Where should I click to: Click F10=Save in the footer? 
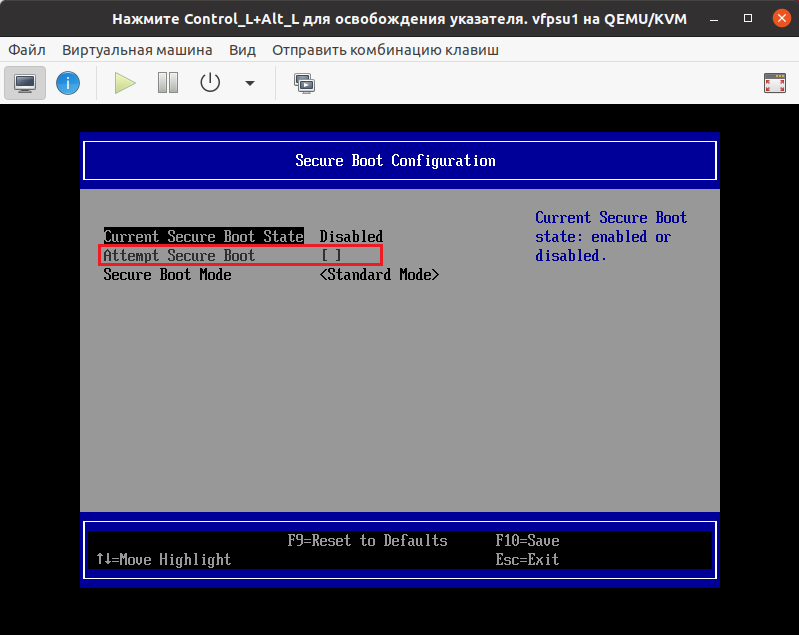[527, 541]
